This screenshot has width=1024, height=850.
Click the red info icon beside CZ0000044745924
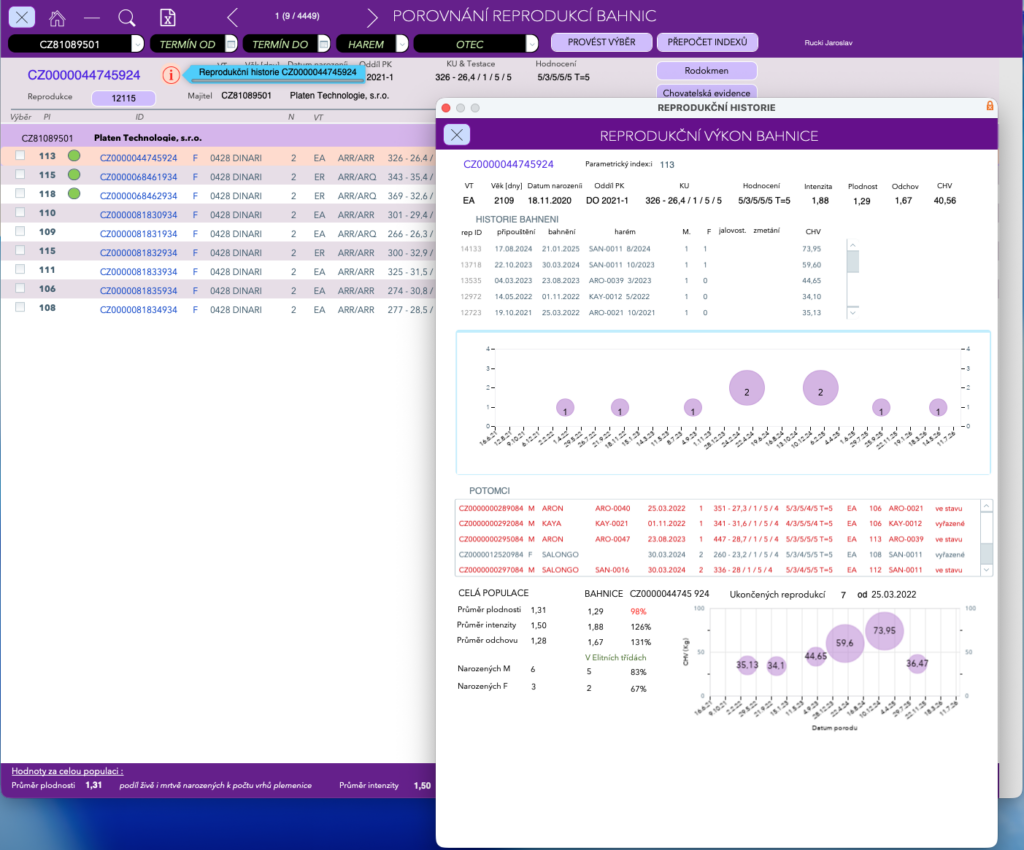tap(171, 75)
